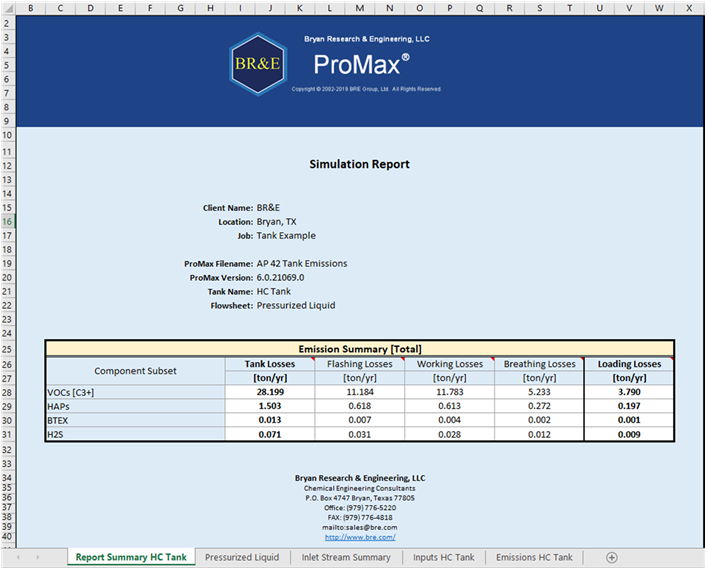Screen dimensions: 707x570
Task: Select column X header
Action: click(689, 8)
